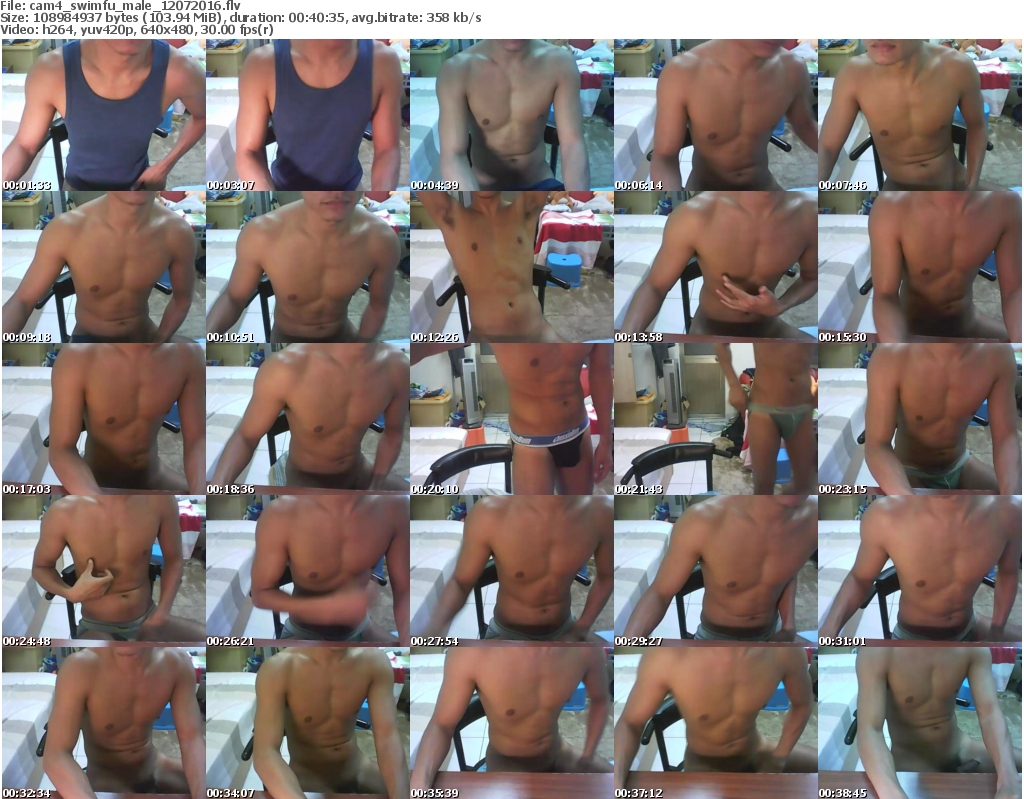Select the frame stamped 00:17:03
Screen dimensions: 1024x799
click(104, 419)
